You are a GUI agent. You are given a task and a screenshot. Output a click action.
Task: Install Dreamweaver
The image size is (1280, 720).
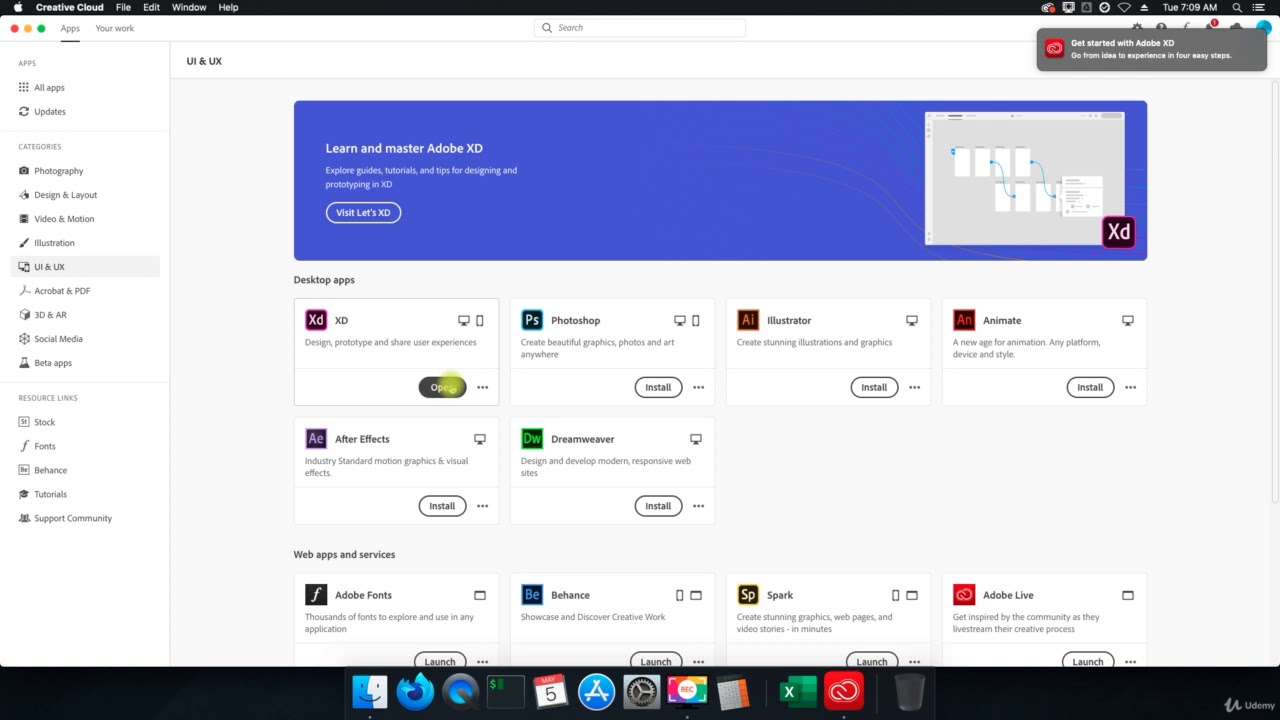coord(658,506)
